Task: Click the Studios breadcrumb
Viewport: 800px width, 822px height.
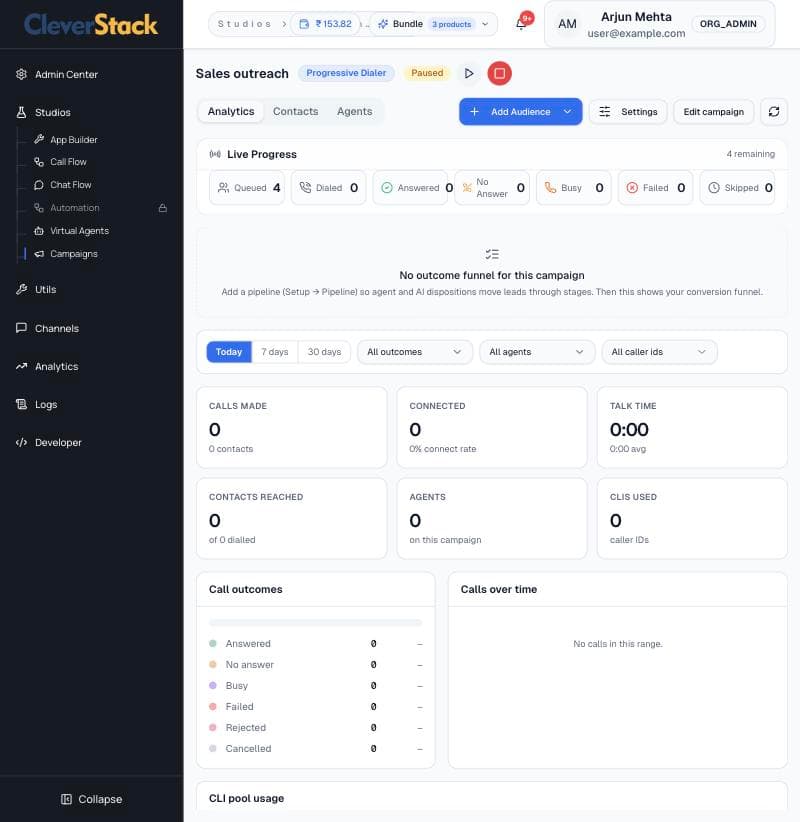Action: (244, 24)
